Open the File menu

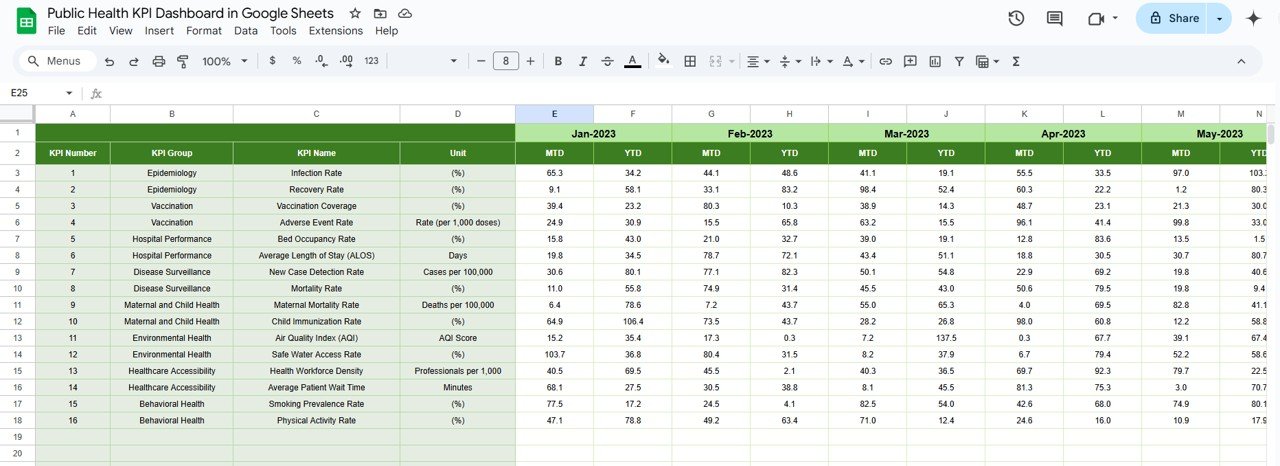(57, 31)
